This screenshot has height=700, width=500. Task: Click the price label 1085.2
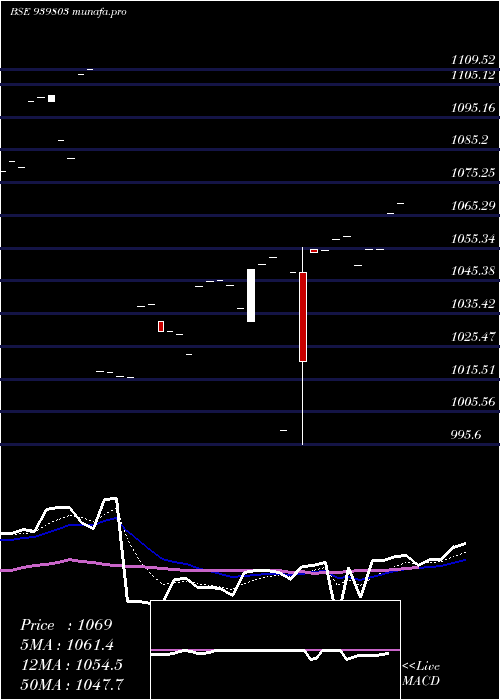tap(469, 141)
